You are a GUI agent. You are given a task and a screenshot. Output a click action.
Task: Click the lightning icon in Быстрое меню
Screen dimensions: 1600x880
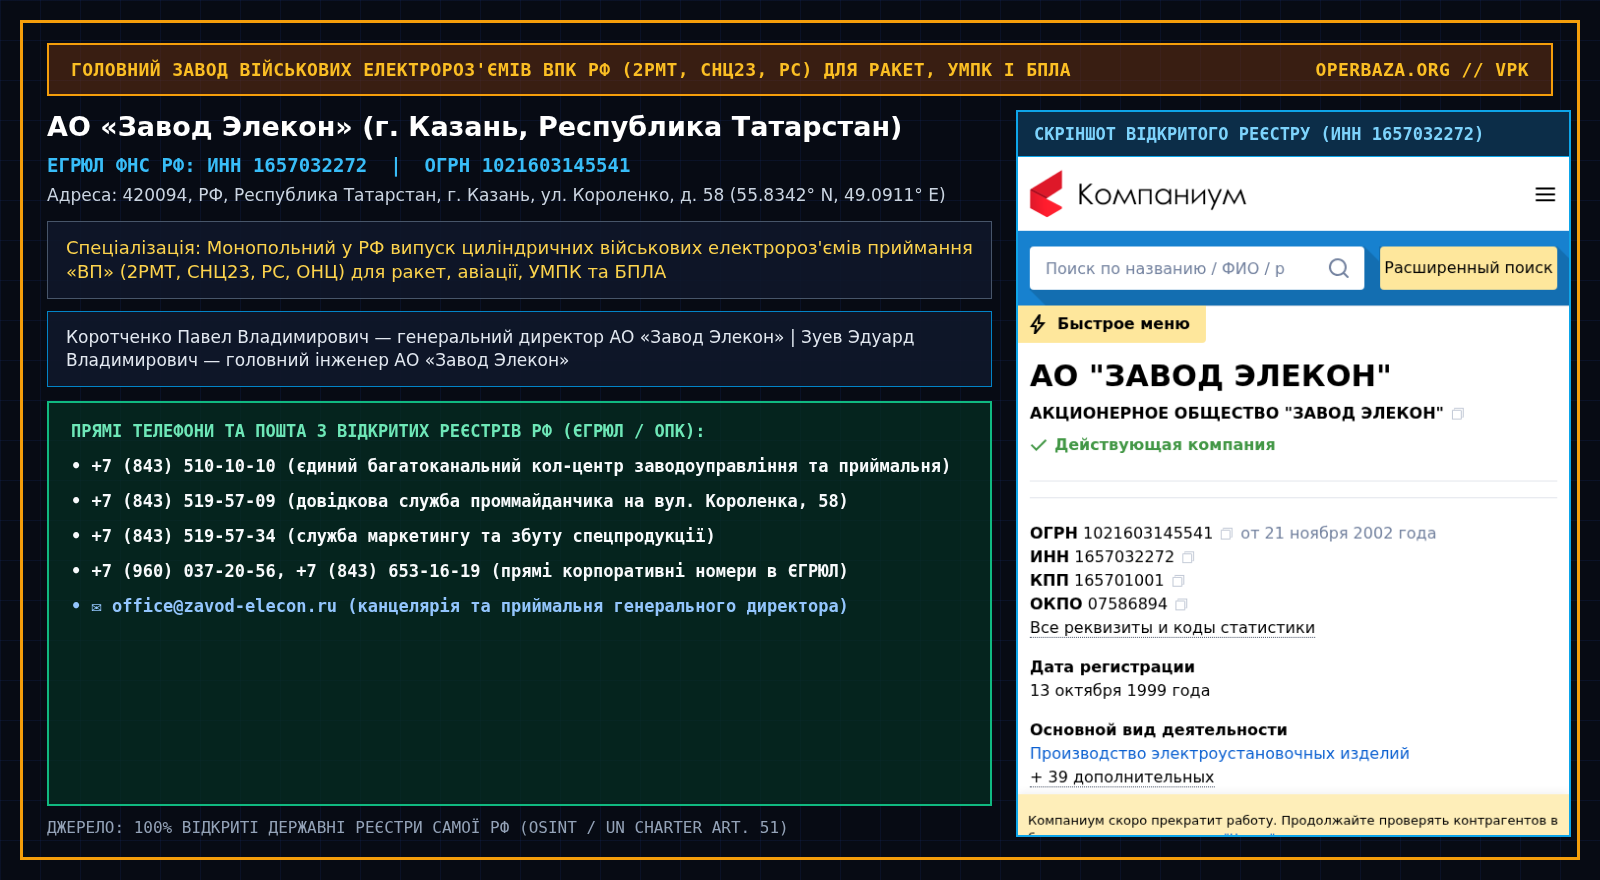click(x=1038, y=324)
